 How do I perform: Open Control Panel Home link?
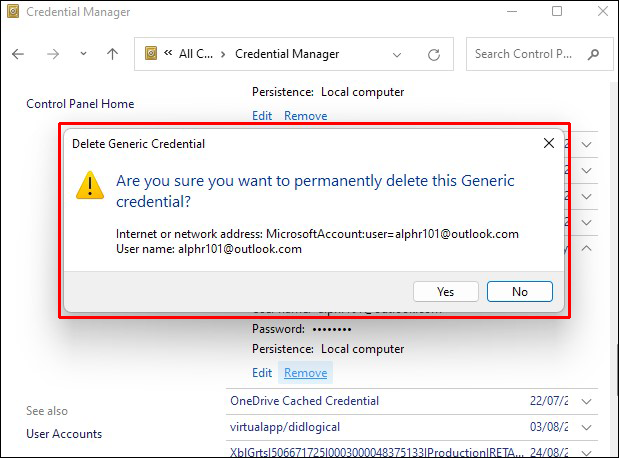tap(80, 104)
